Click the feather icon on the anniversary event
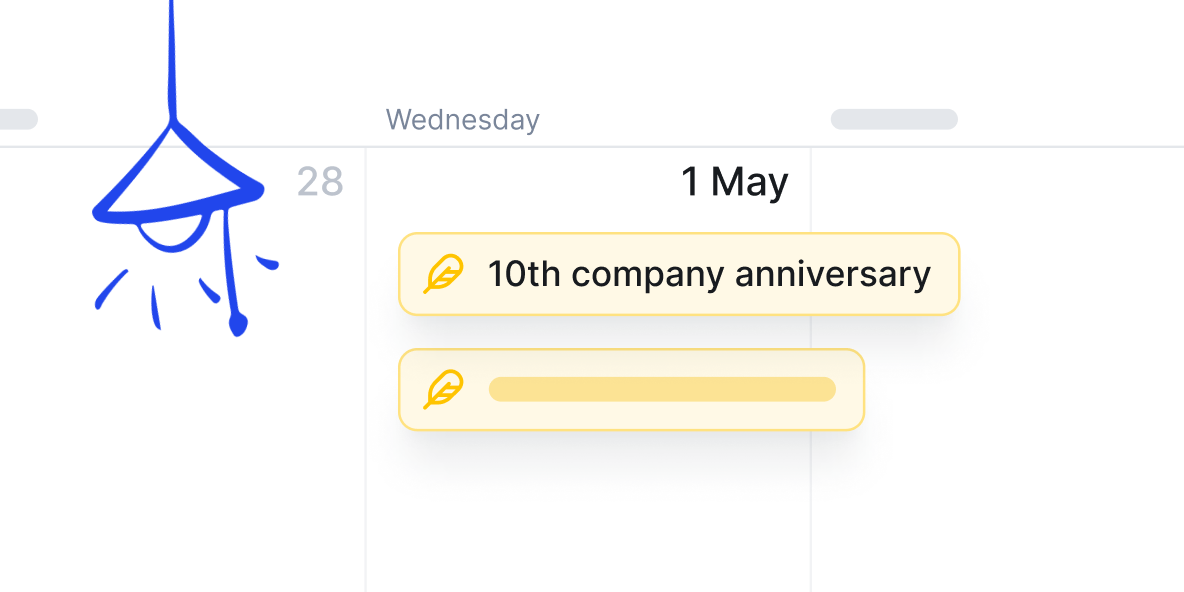Screen dimensions: 1184x592 pyautogui.click(x=443, y=274)
